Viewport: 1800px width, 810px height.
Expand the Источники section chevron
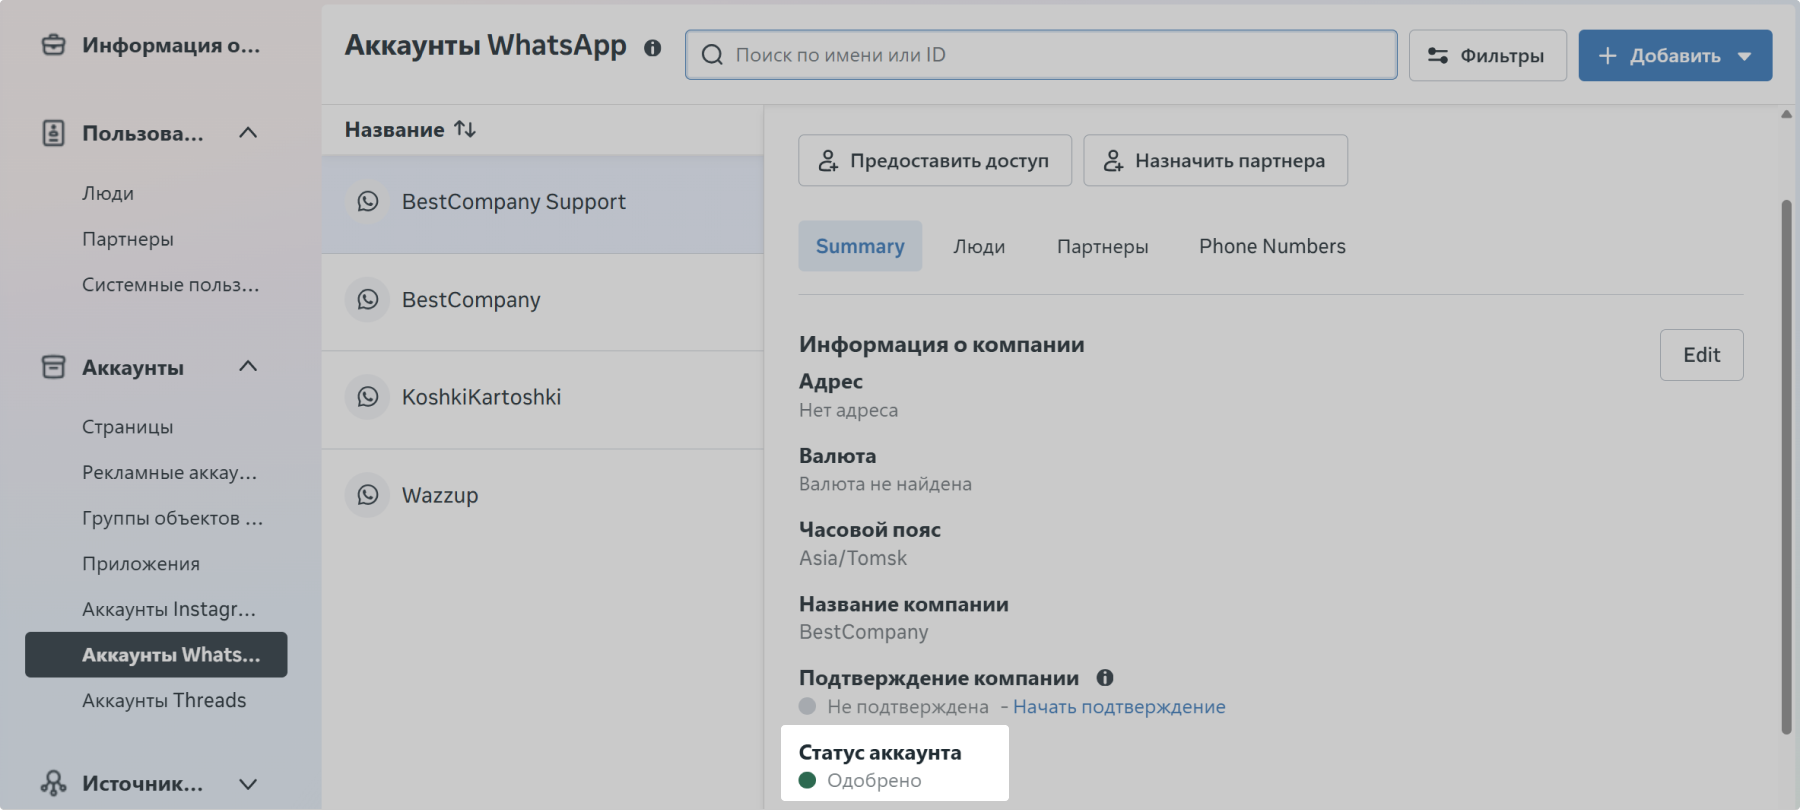[x=248, y=784]
